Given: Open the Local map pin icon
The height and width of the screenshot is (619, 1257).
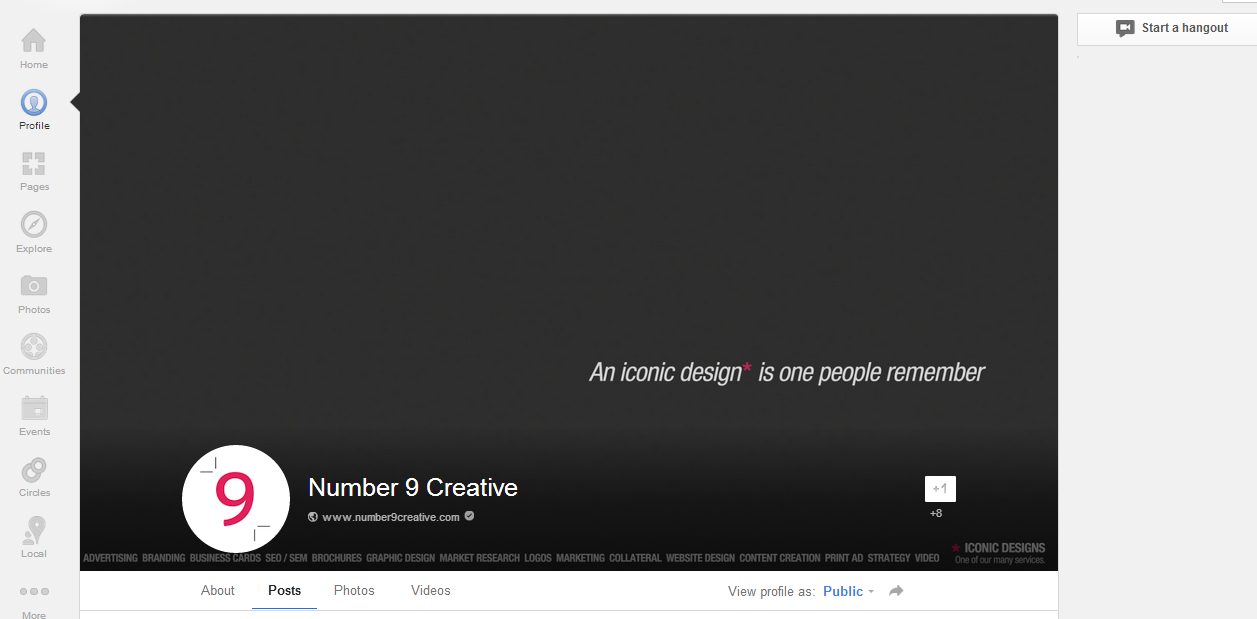Looking at the screenshot, I should click(x=34, y=530).
